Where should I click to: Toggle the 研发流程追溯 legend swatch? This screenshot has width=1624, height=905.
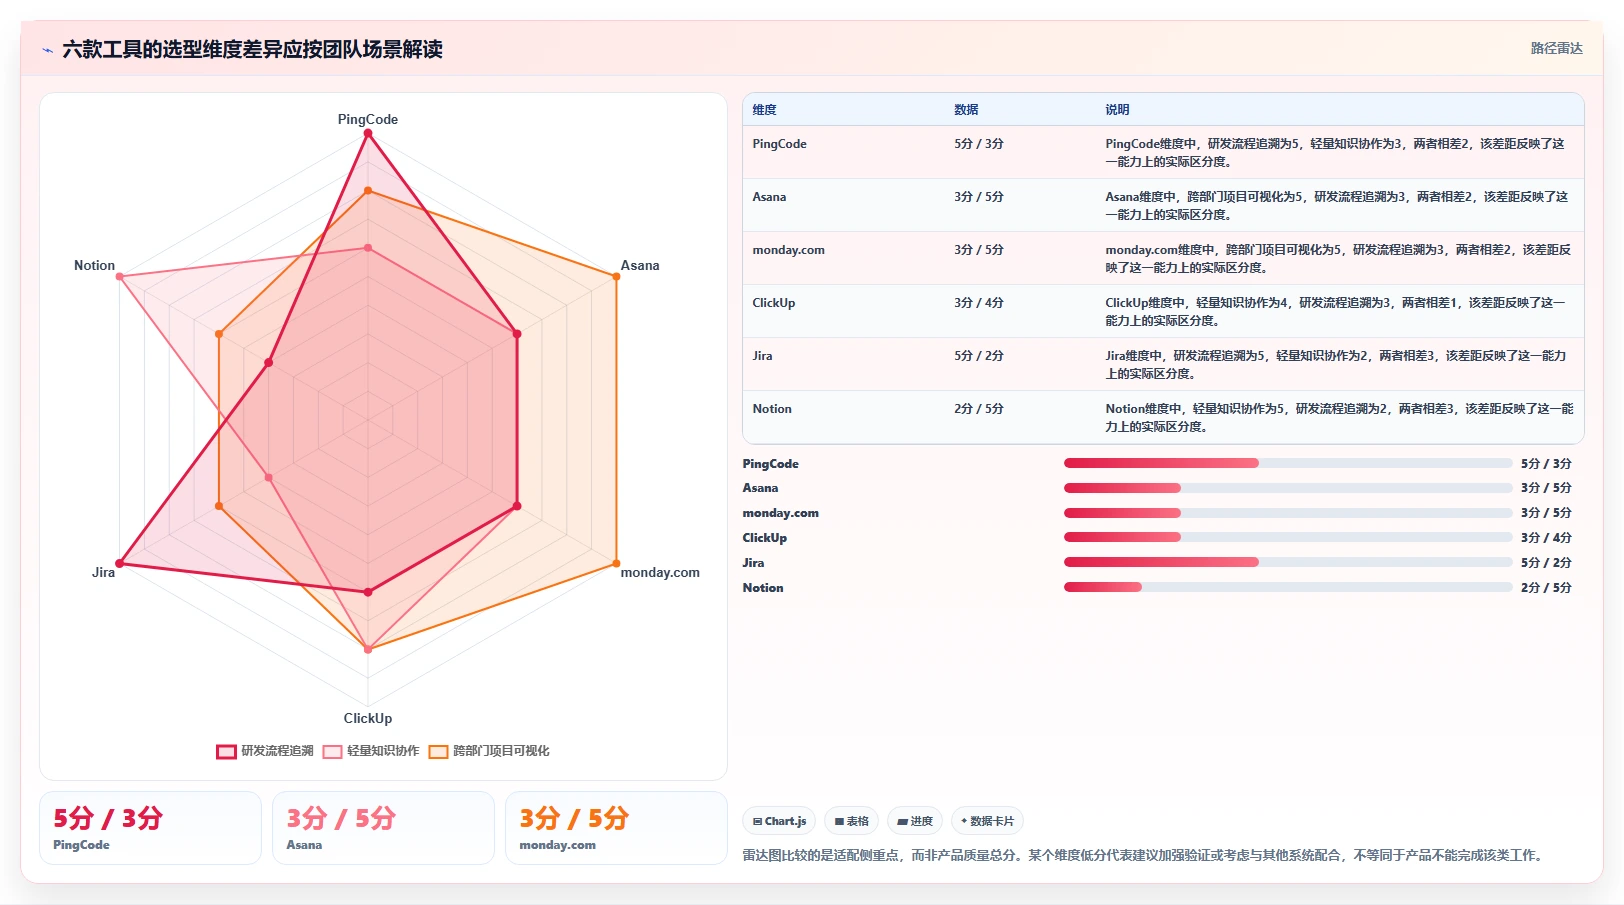[226, 752]
